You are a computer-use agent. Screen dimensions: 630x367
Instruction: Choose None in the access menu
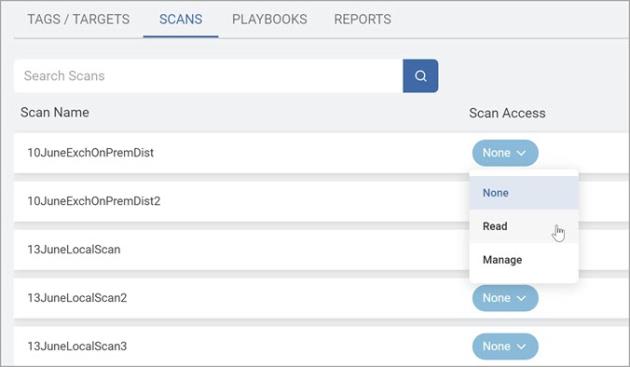pyautogui.click(x=524, y=193)
